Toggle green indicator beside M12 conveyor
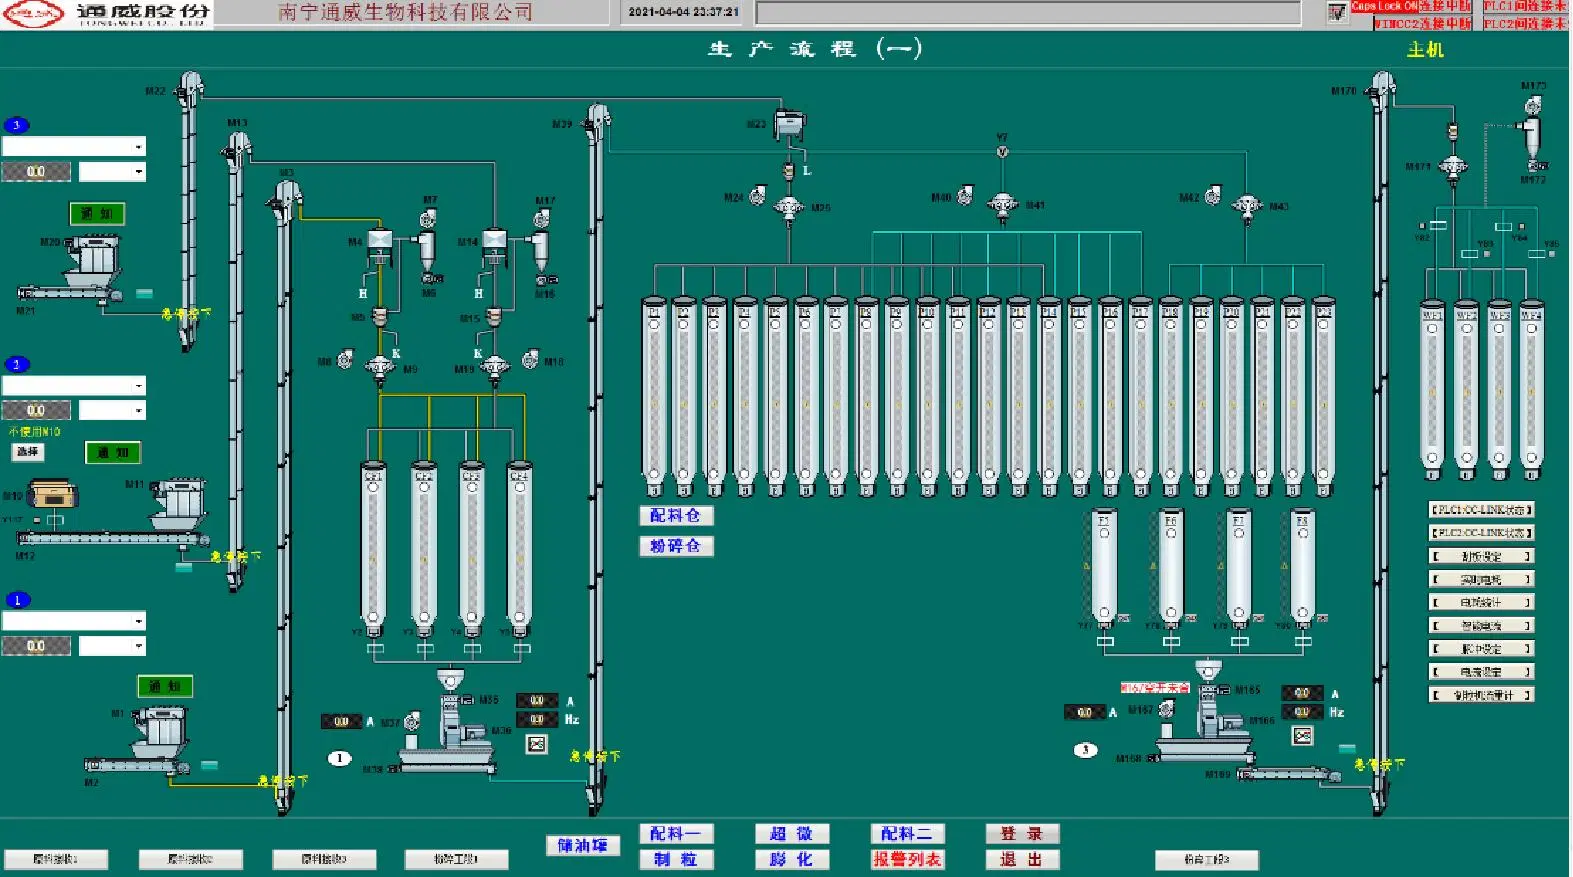 pos(184,568)
